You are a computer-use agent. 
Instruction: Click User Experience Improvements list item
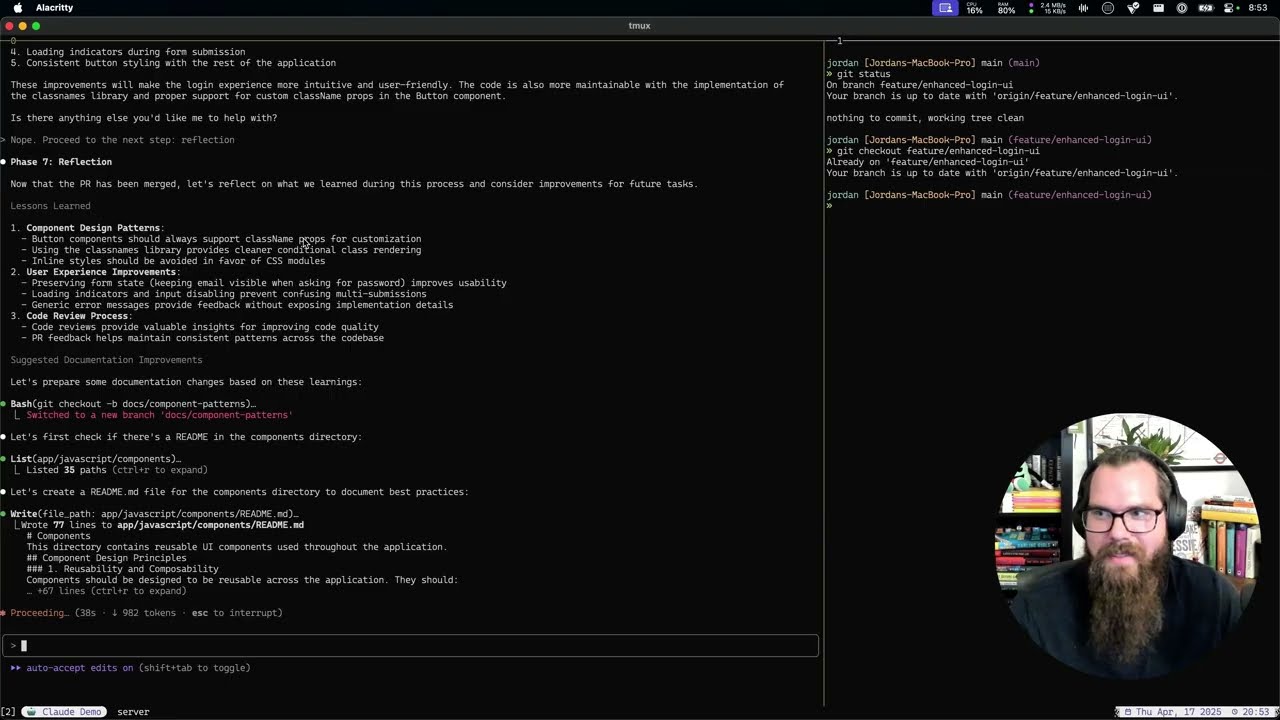103,272
